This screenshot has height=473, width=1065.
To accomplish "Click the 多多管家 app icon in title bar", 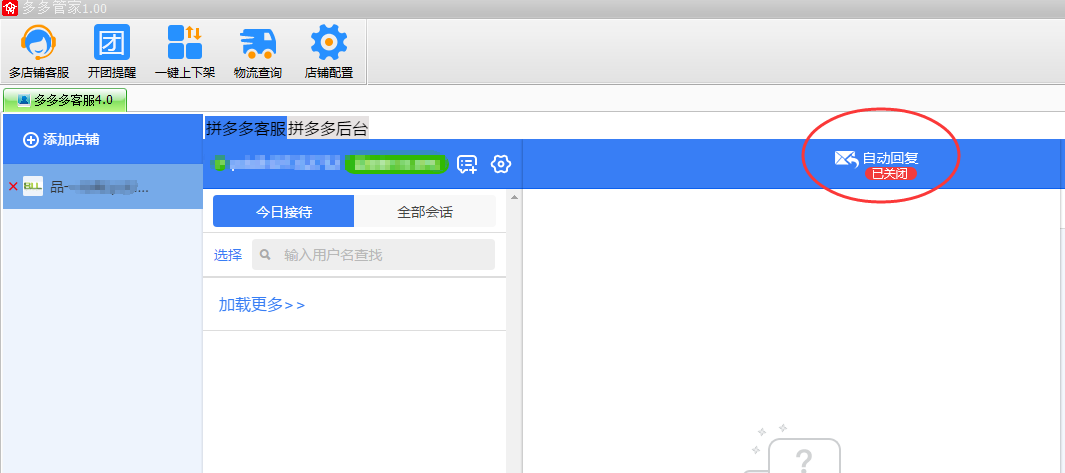I will 10,8.
